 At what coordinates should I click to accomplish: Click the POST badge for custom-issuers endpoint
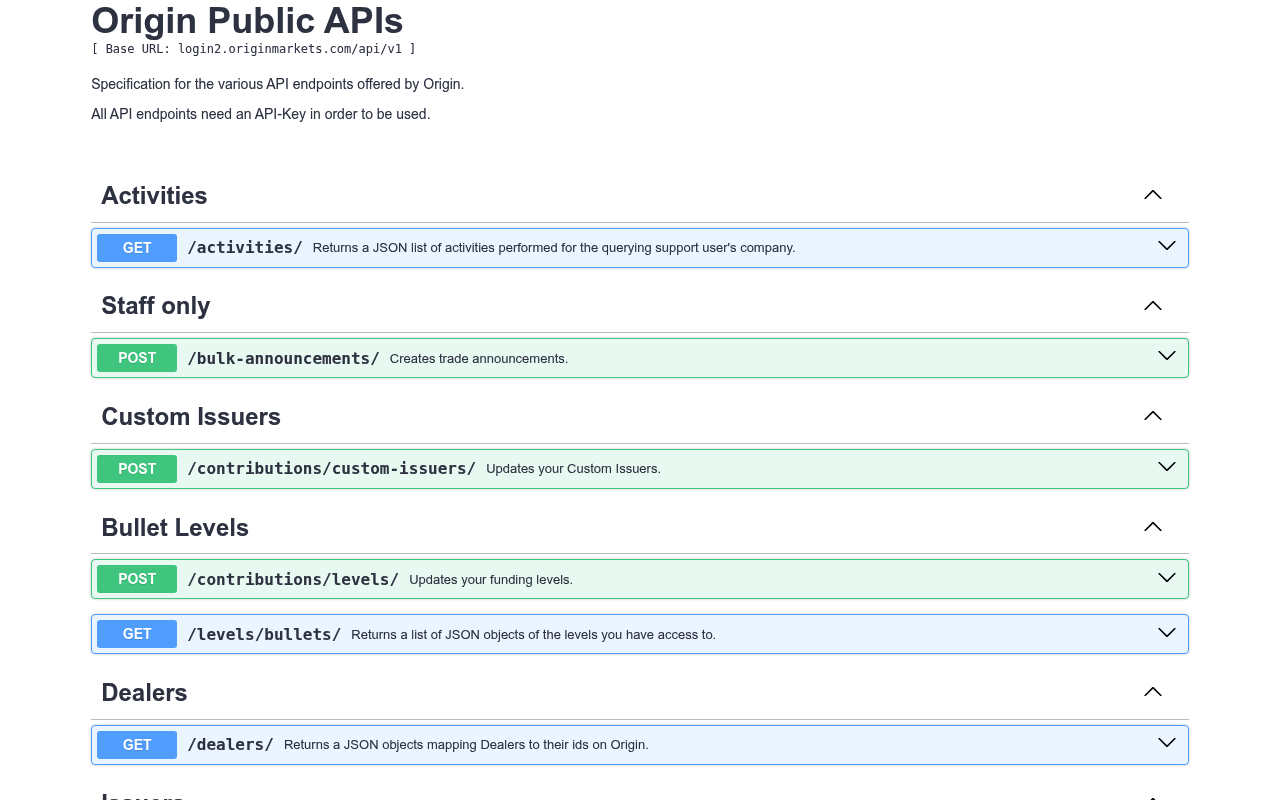tap(137, 469)
